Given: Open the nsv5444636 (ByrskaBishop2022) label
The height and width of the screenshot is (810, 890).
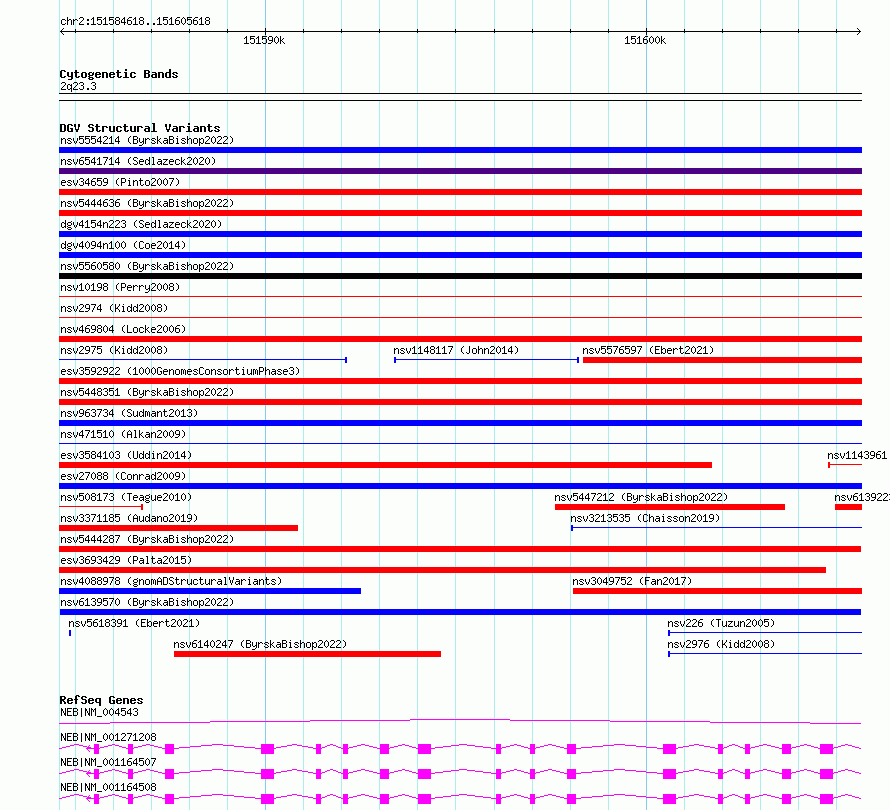Looking at the screenshot, I should [x=147, y=203].
